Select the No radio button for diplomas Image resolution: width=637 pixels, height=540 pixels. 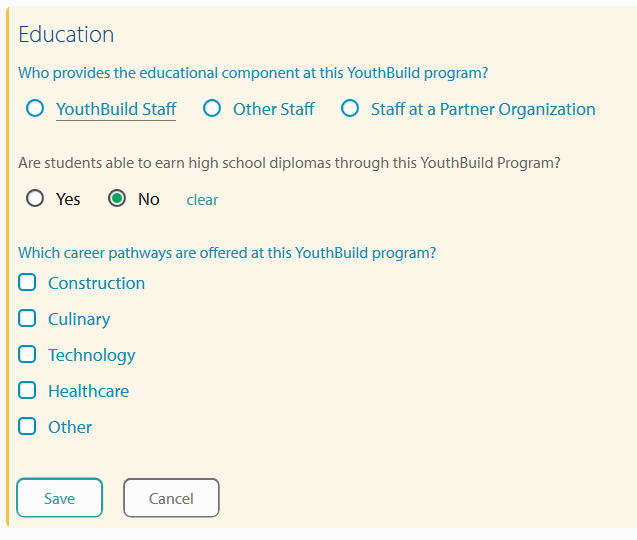117,199
